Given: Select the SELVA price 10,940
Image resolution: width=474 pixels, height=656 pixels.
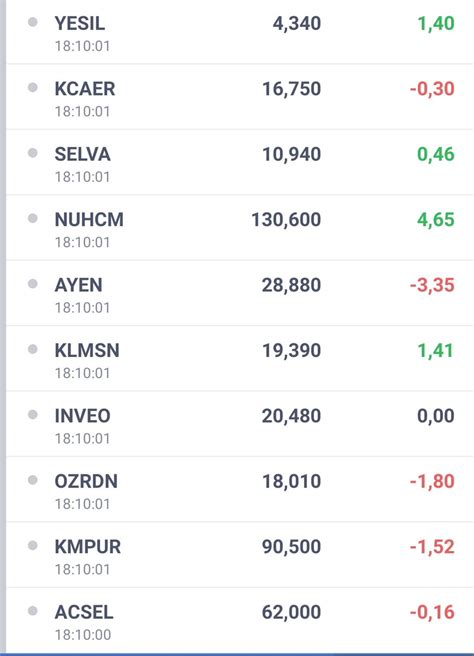Looking at the screenshot, I should [292, 154].
